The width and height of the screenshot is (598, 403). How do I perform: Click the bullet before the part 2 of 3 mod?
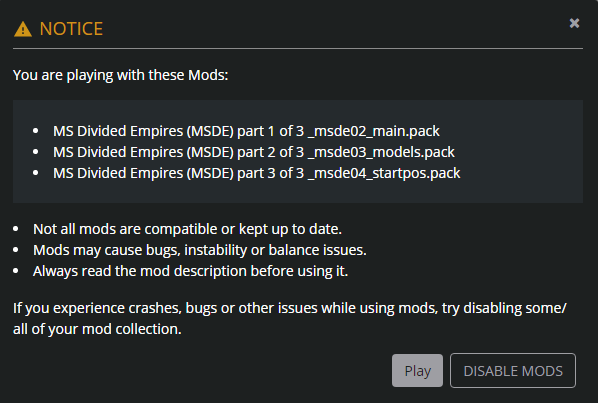[35, 152]
